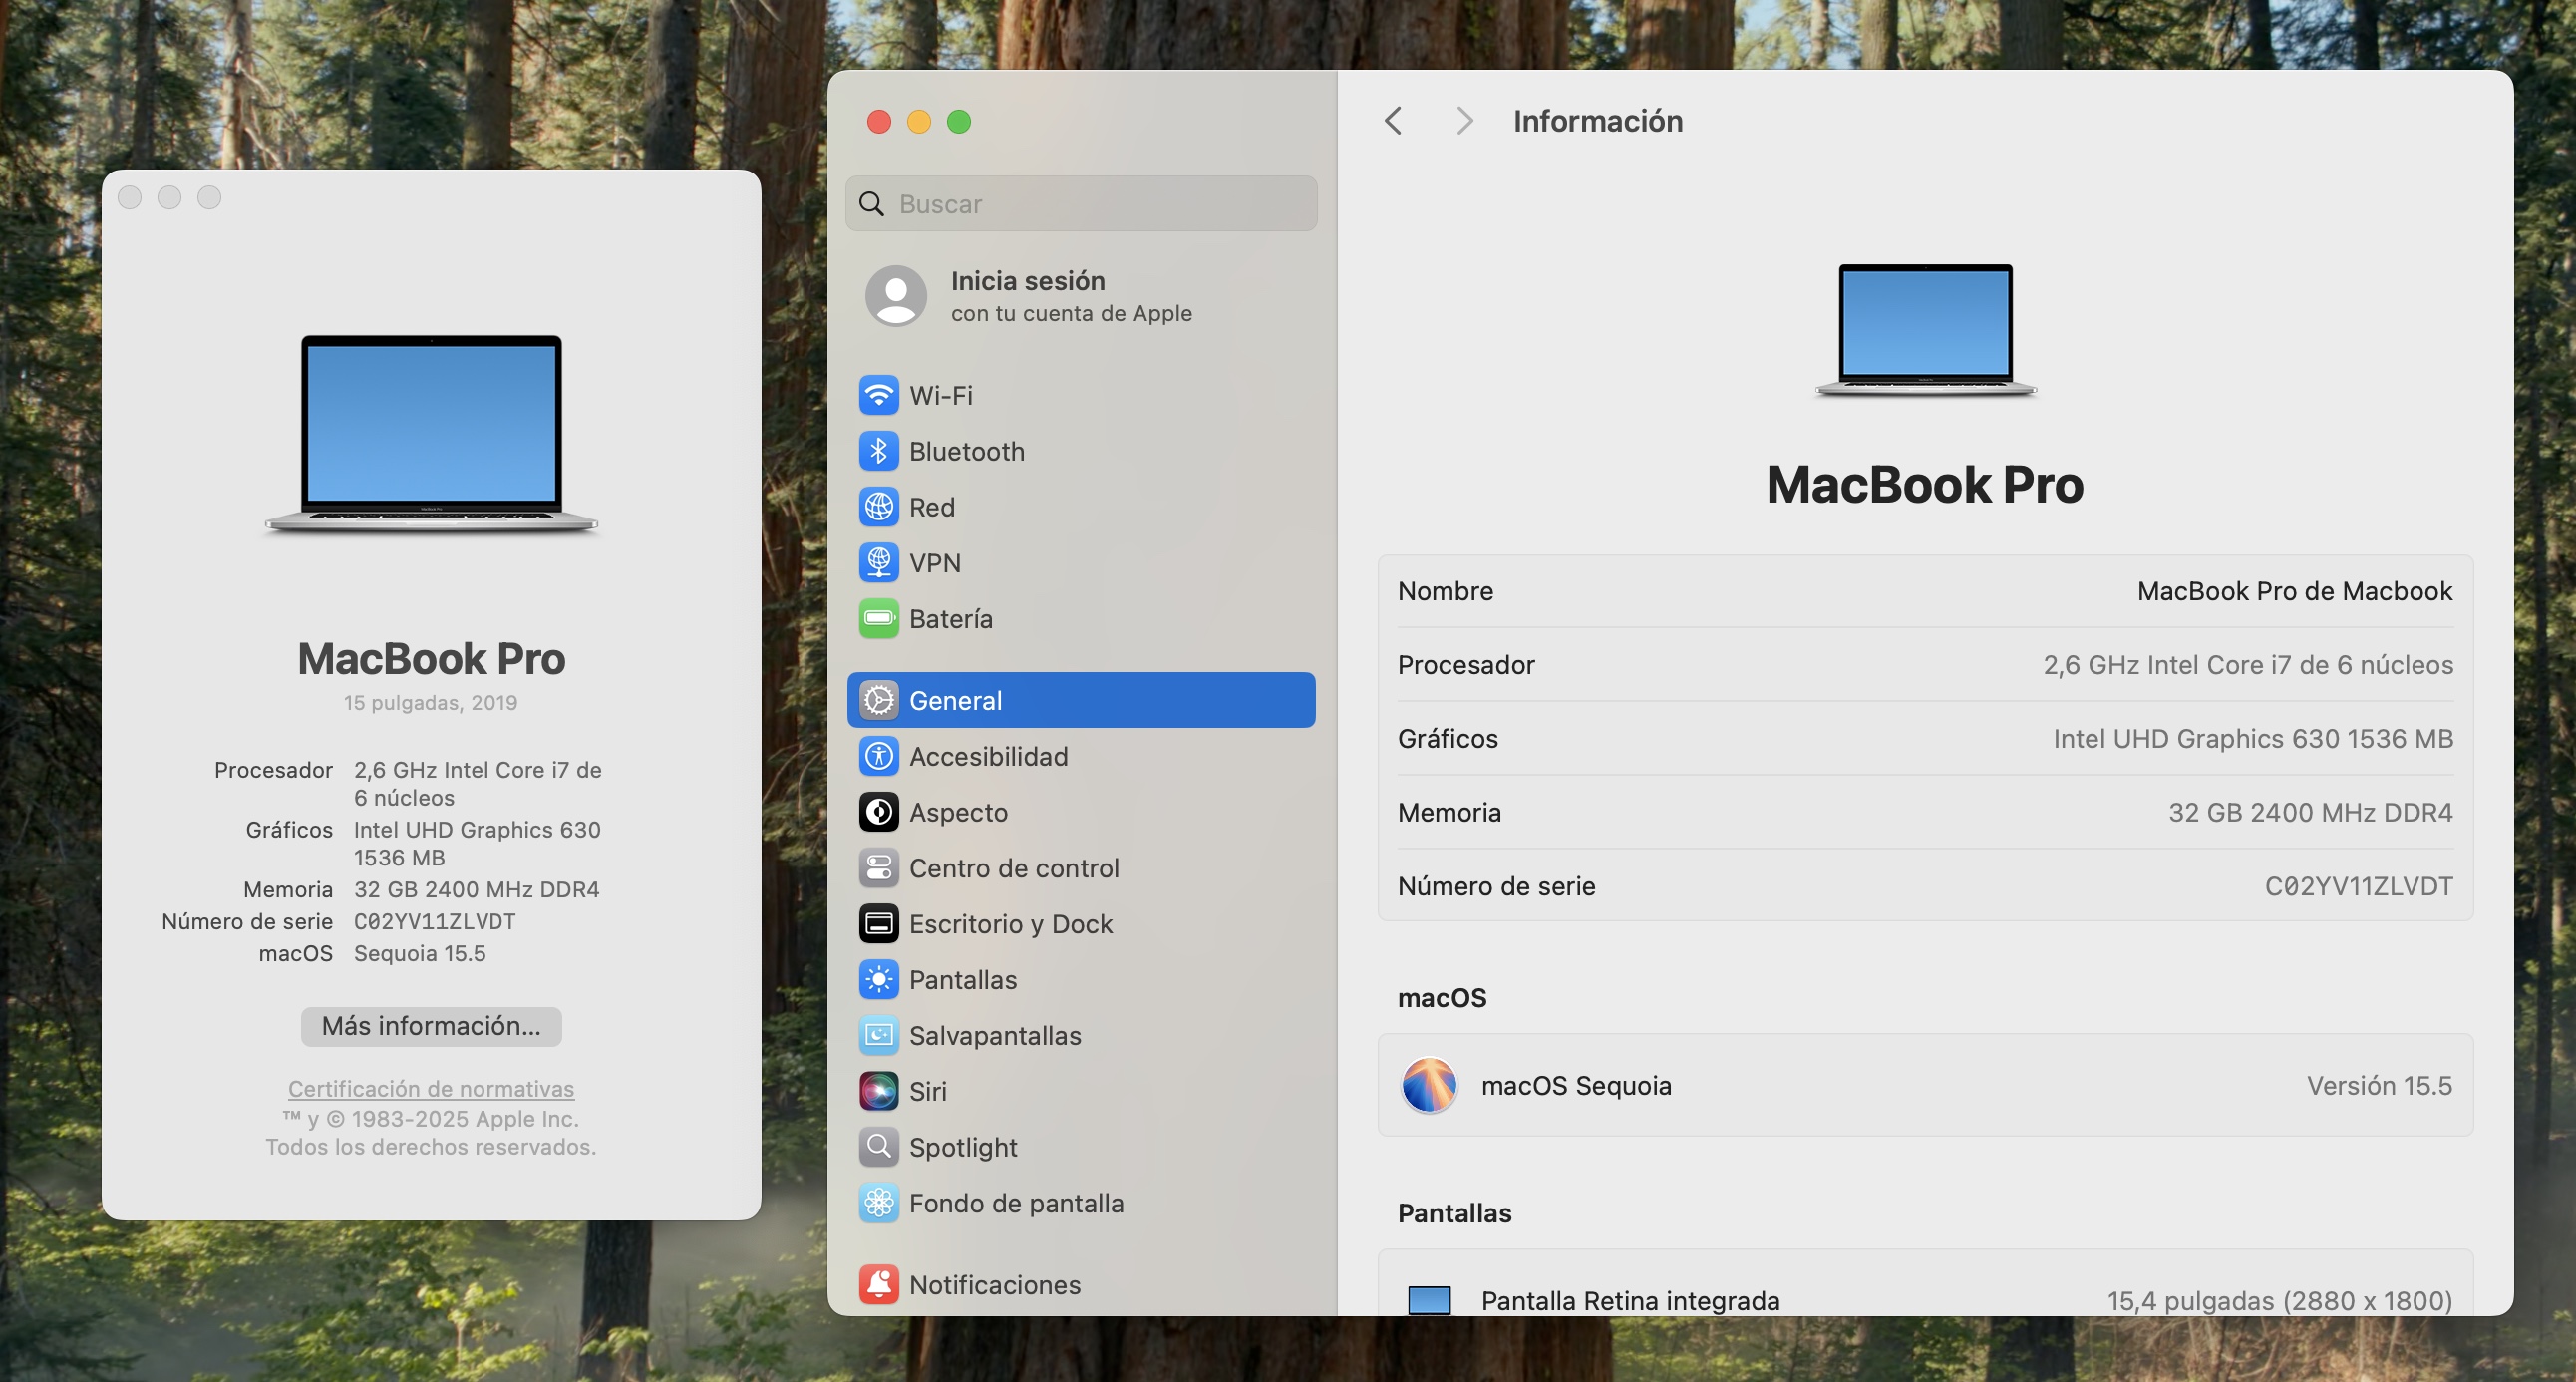Select the Pantallas sidebar label
This screenshot has height=1382, width=2576.
[963, 980]
